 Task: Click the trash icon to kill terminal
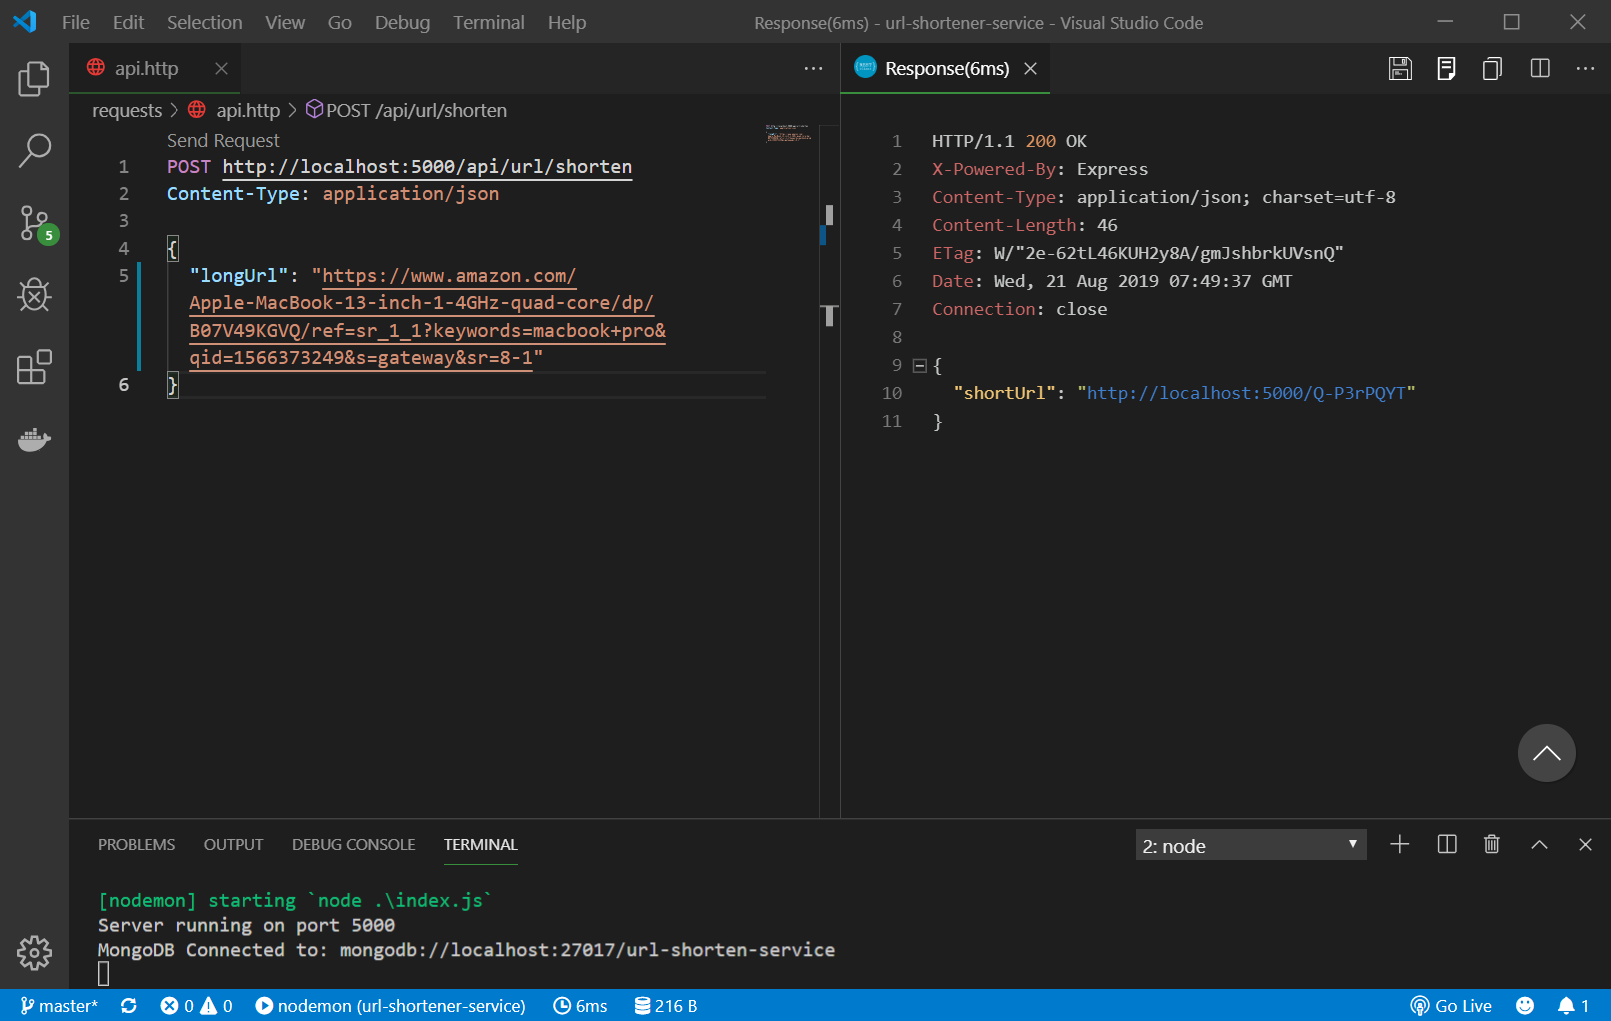point(1491,845)
